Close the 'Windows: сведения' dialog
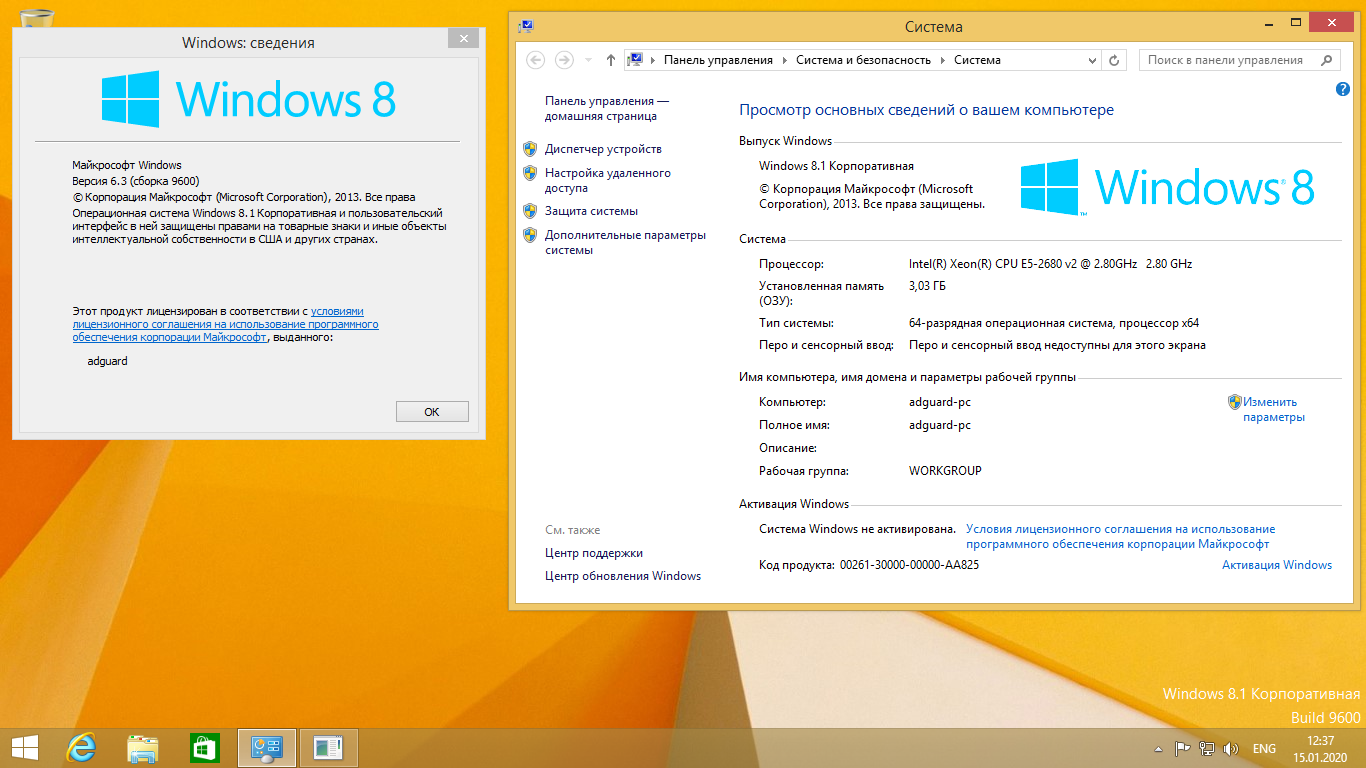This screenshot has height=768, width=1366. (x=462, y=38)
